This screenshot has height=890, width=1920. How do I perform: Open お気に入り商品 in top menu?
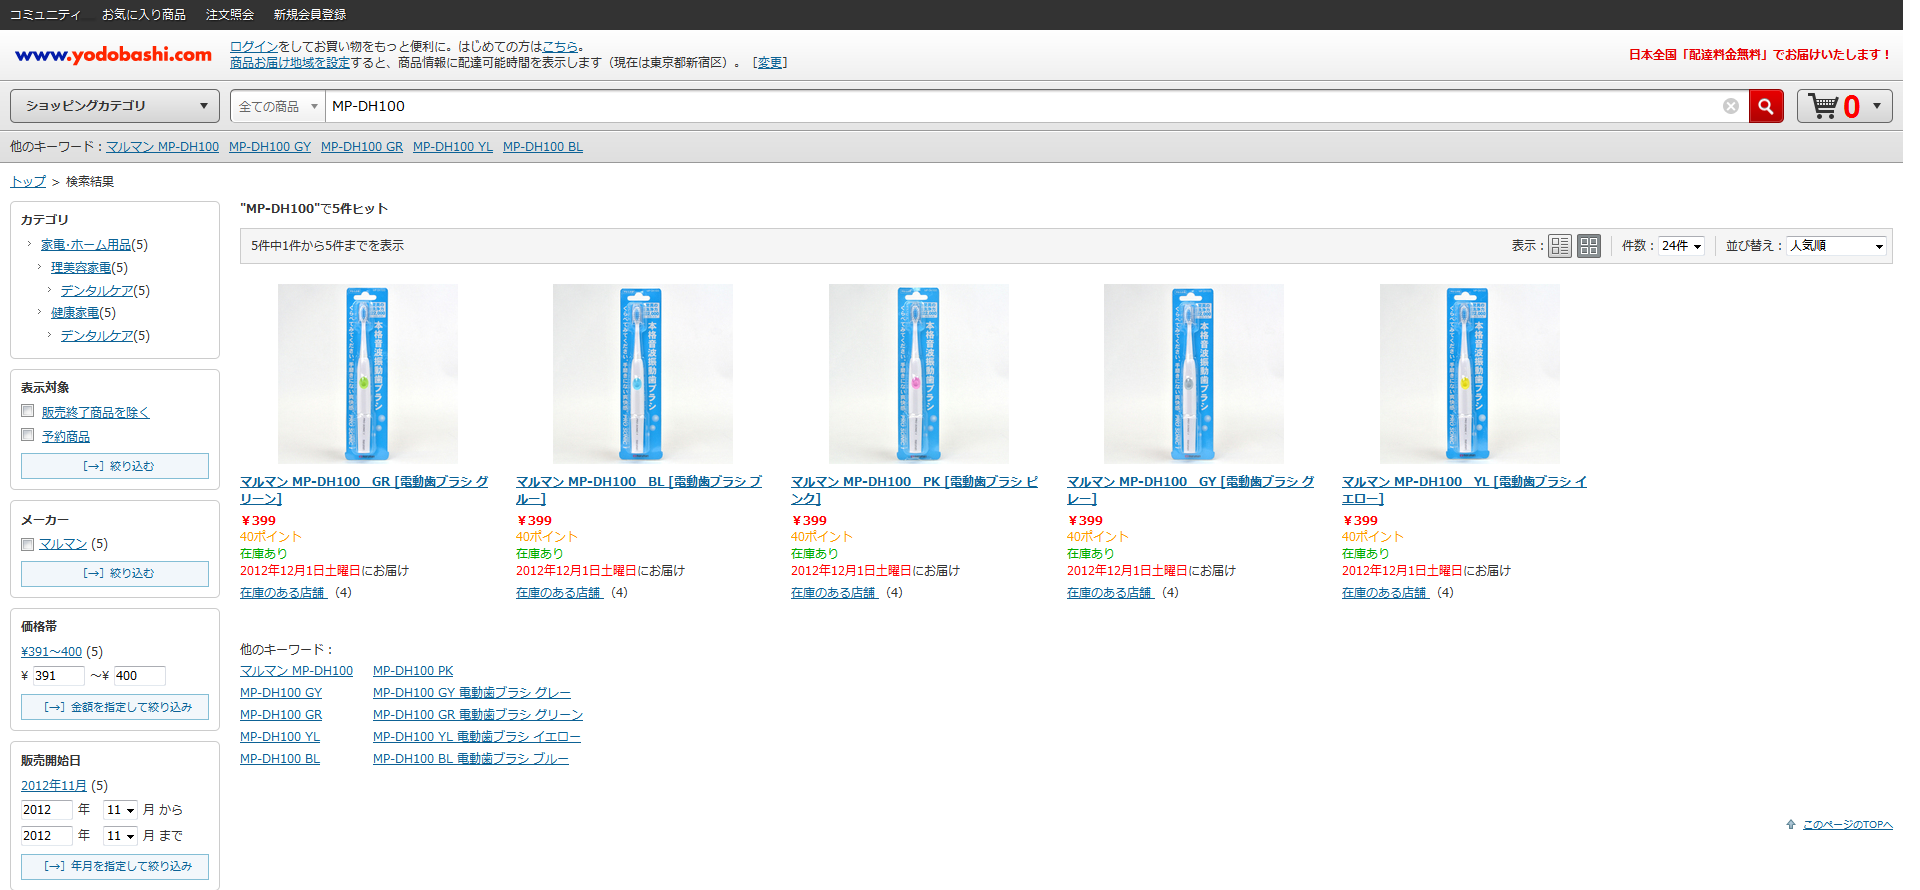[x=144, y=14]
